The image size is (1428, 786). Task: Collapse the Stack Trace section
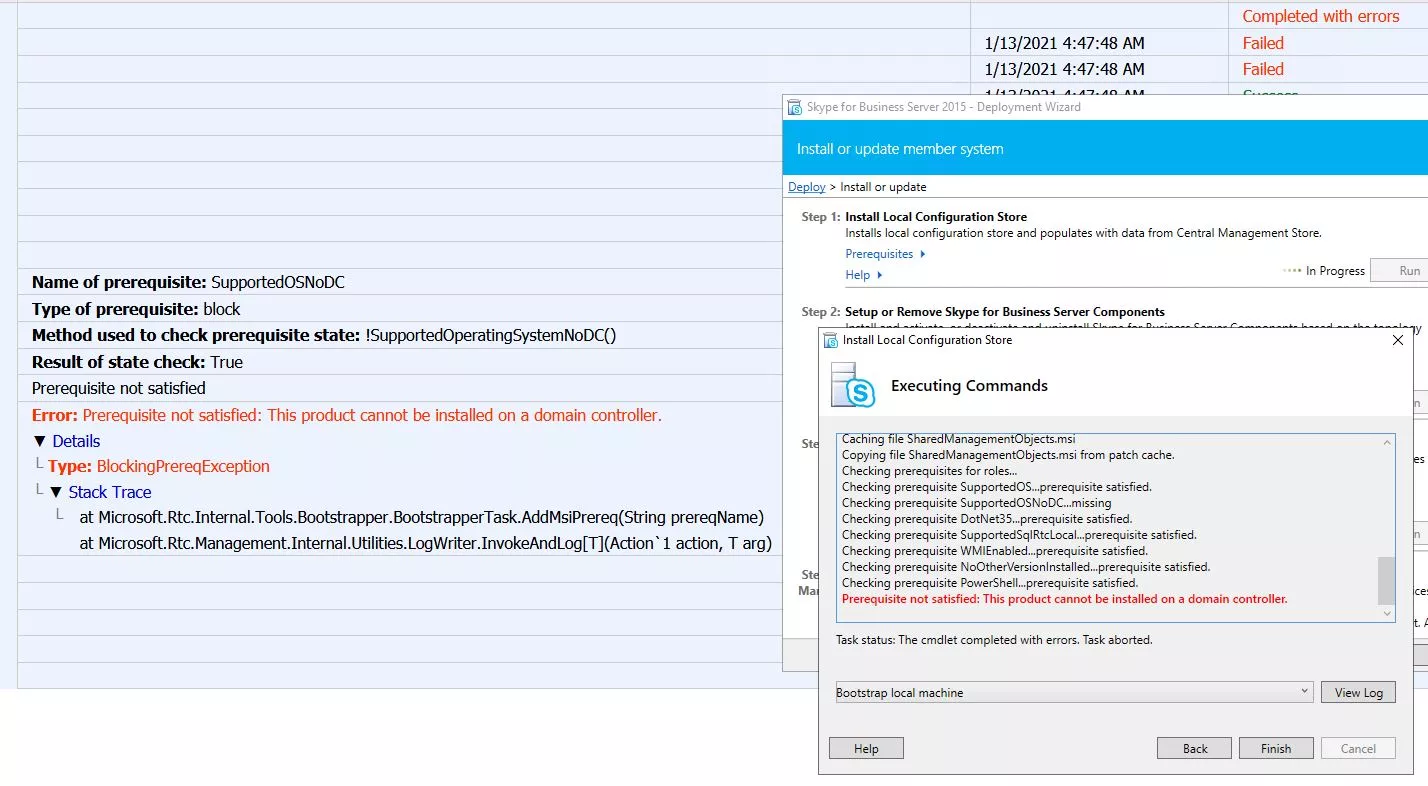coord(57,492)
